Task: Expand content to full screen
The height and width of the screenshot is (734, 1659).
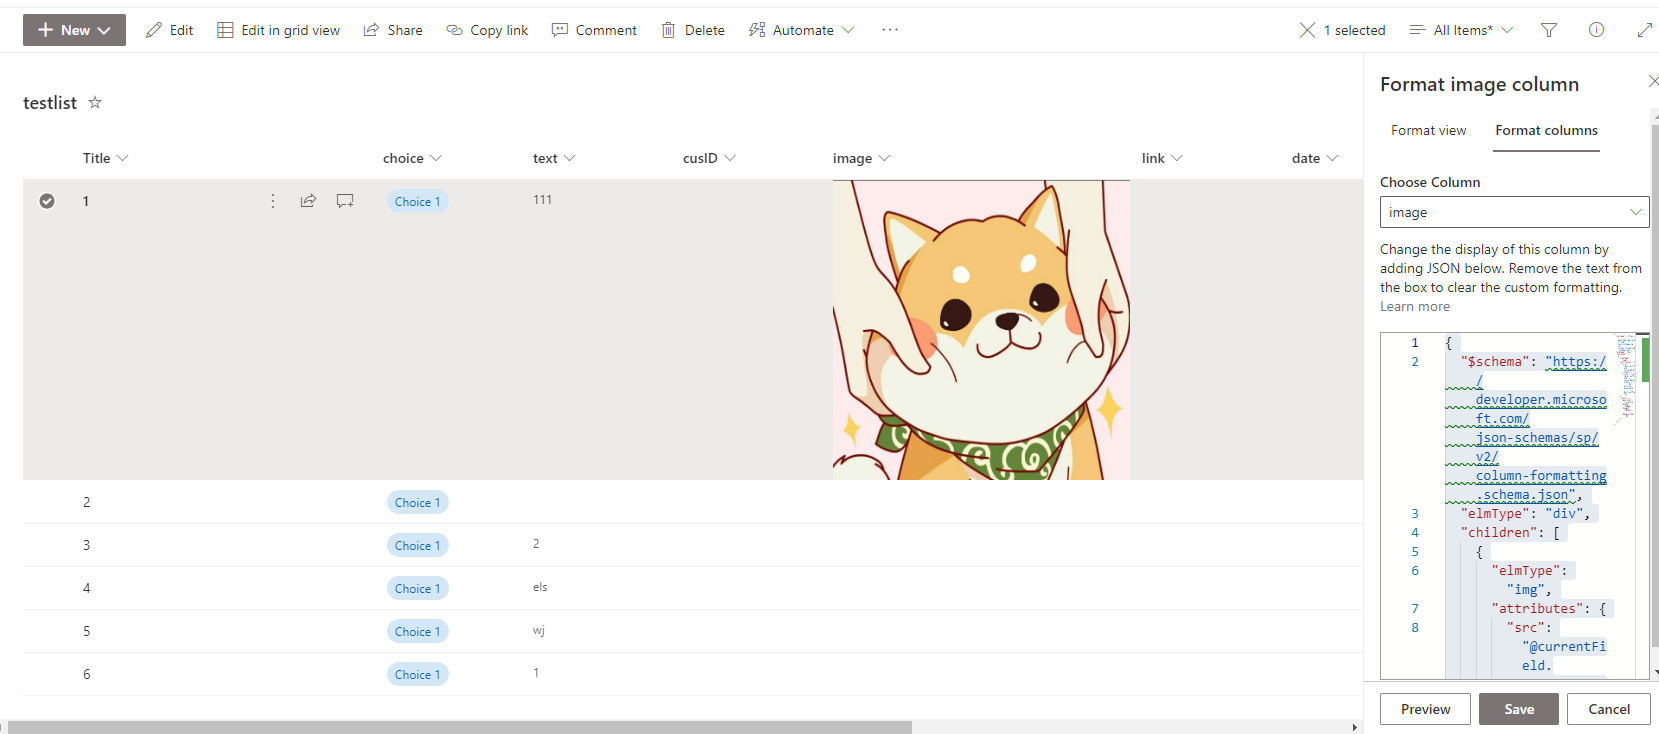Action: (x=1645, y=30)
